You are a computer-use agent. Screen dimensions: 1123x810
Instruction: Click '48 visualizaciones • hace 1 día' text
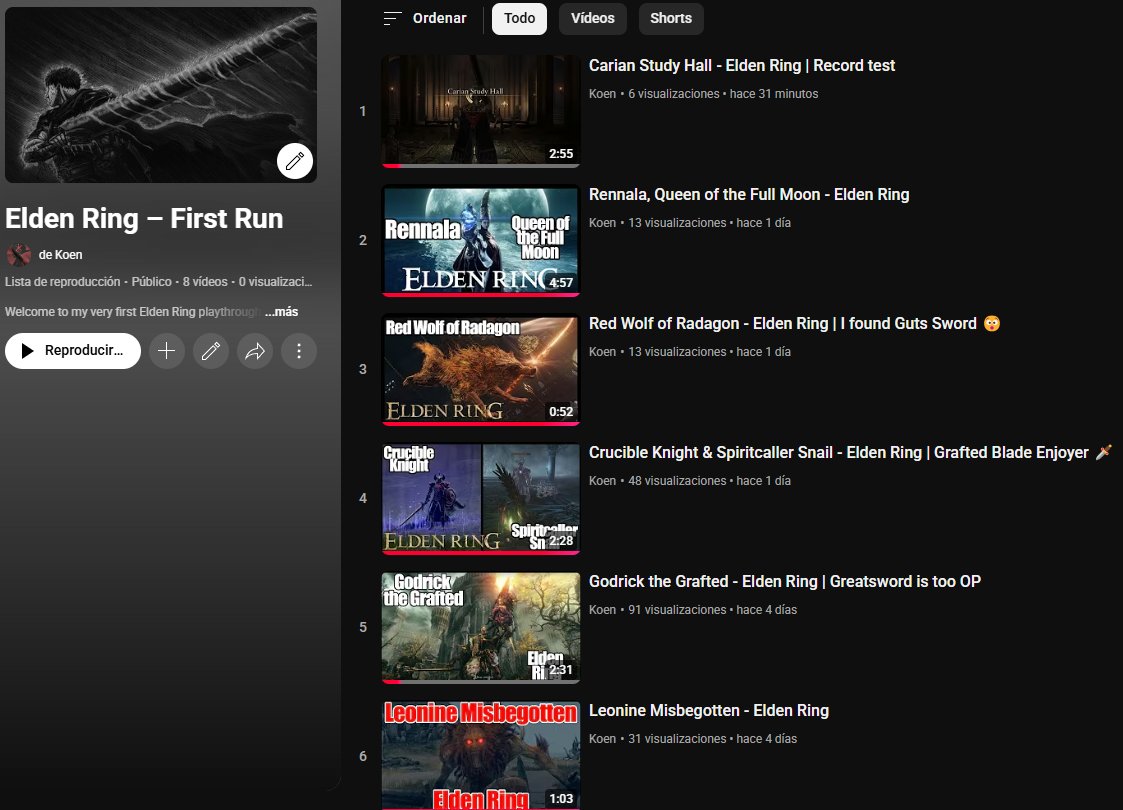tap(710, 481)
